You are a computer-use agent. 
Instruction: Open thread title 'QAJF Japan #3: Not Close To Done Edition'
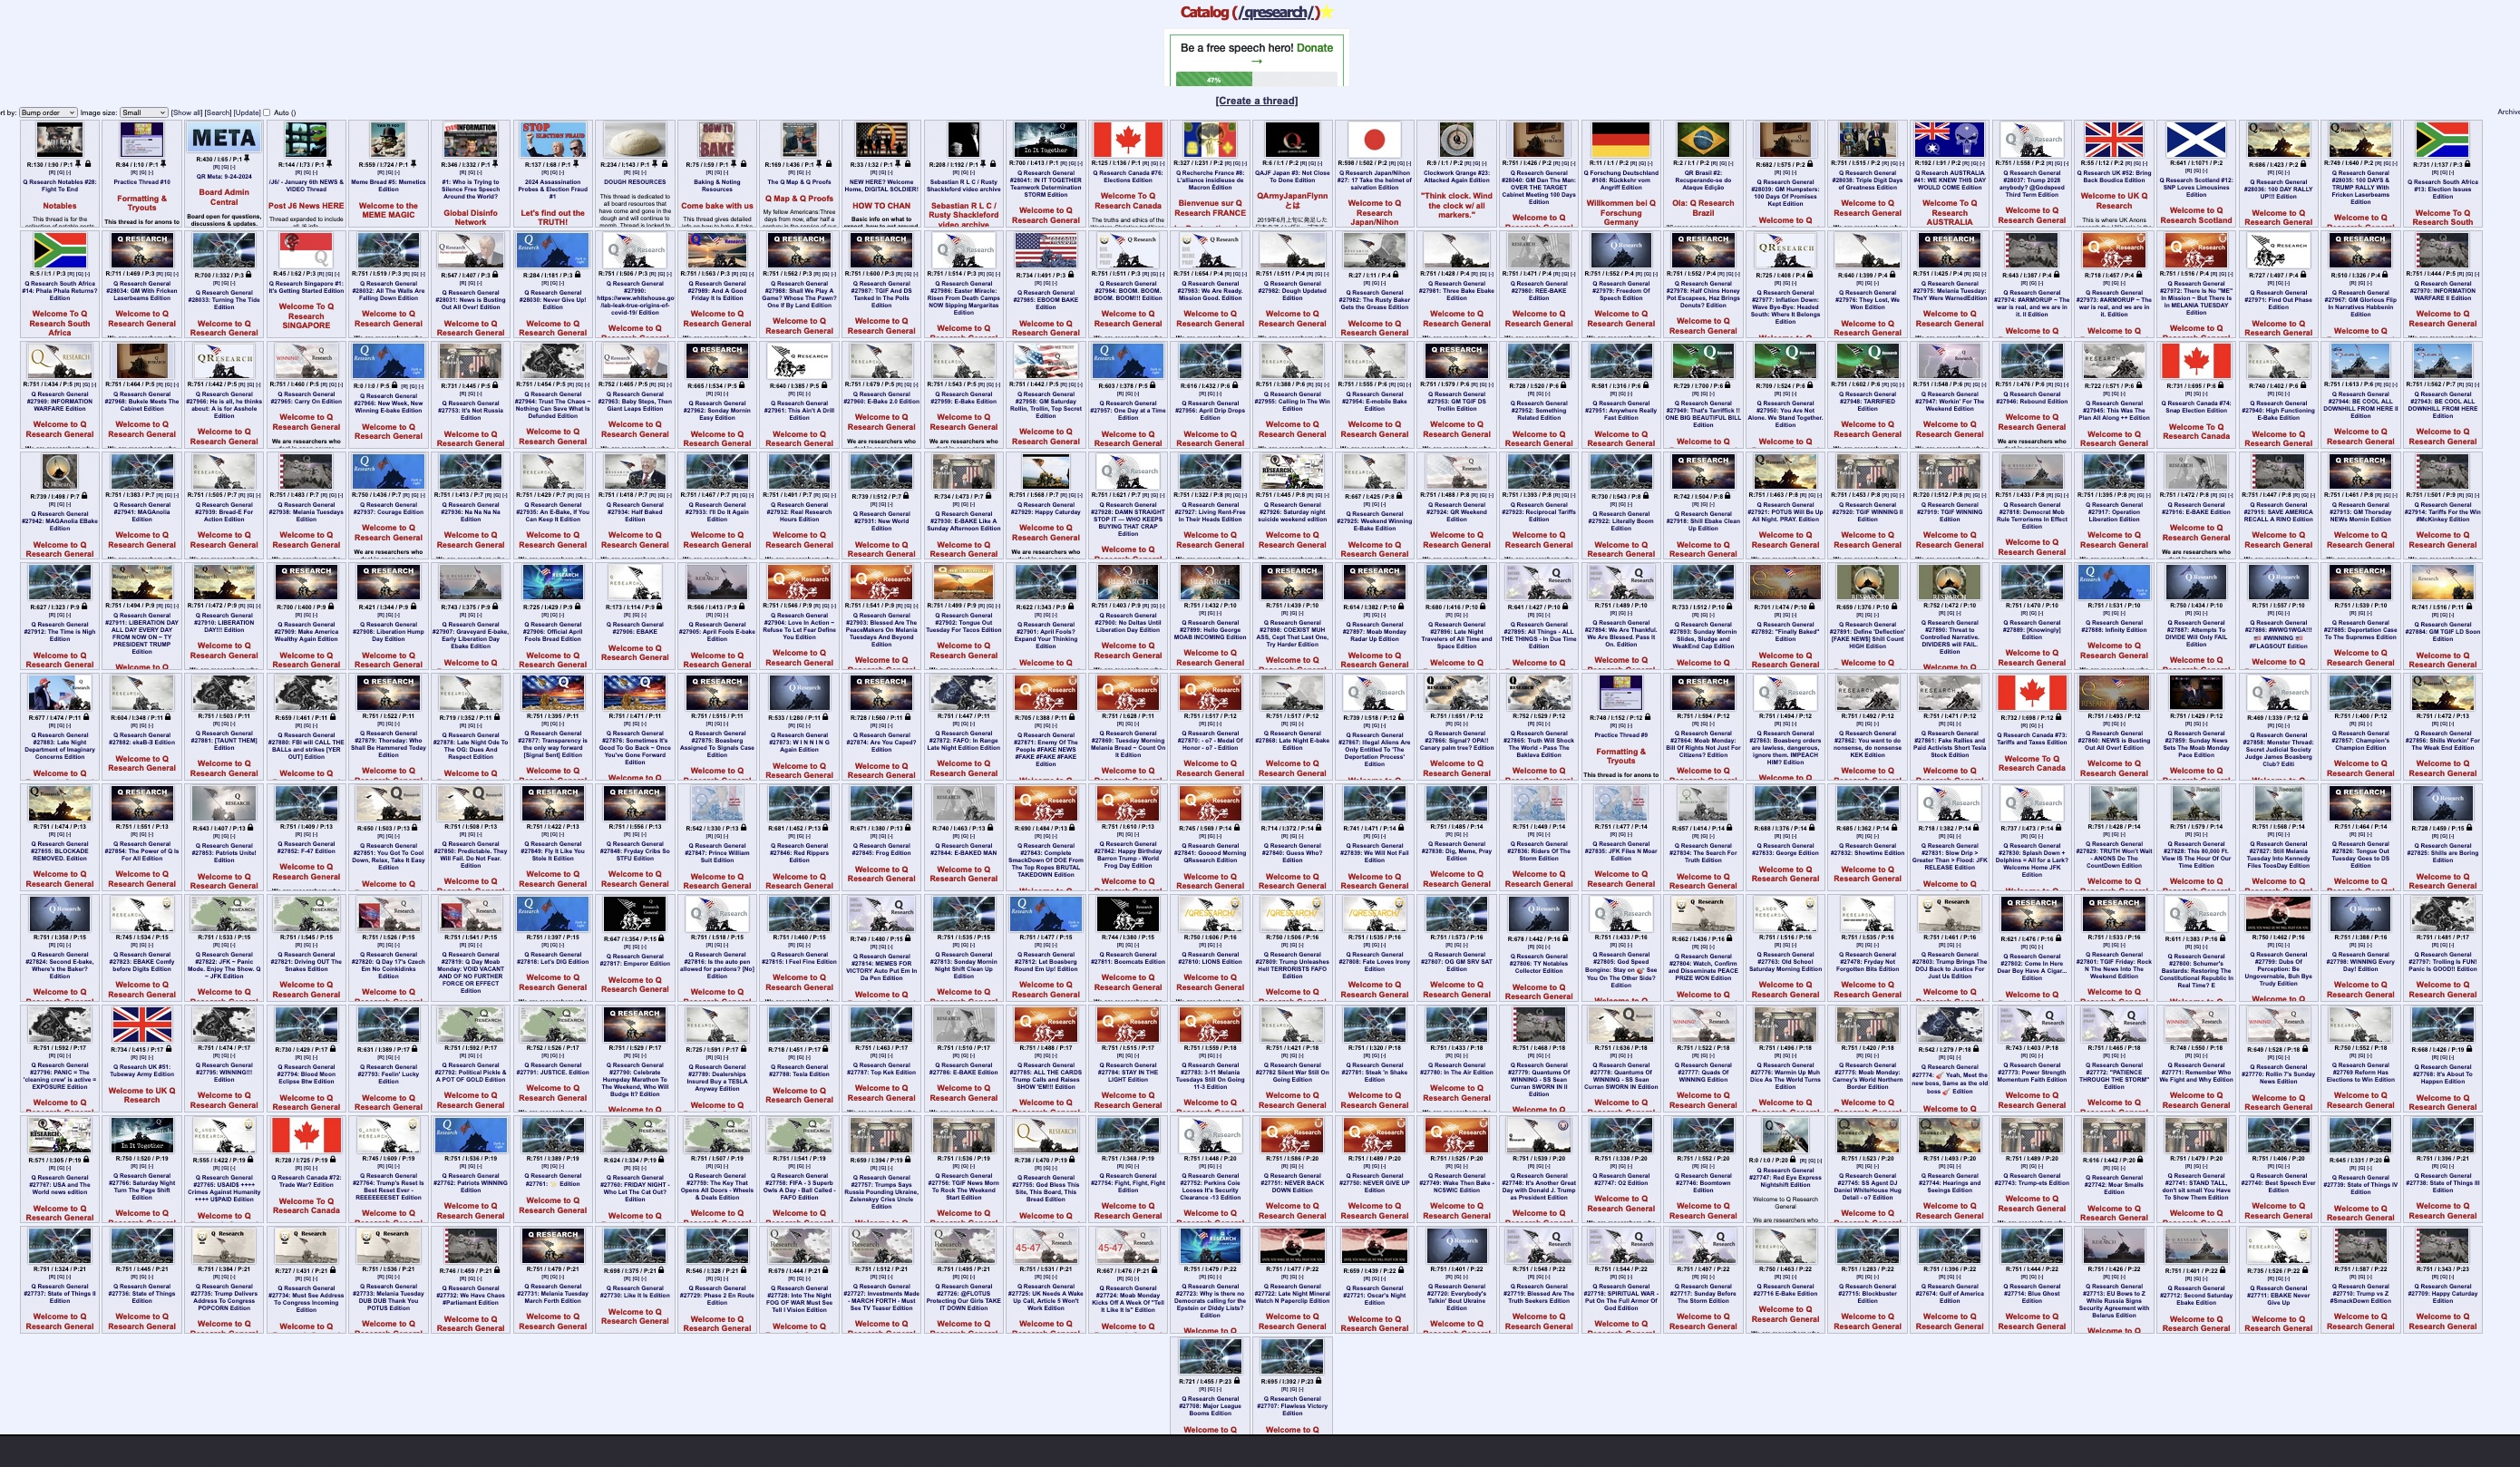tap(1293, 177)
